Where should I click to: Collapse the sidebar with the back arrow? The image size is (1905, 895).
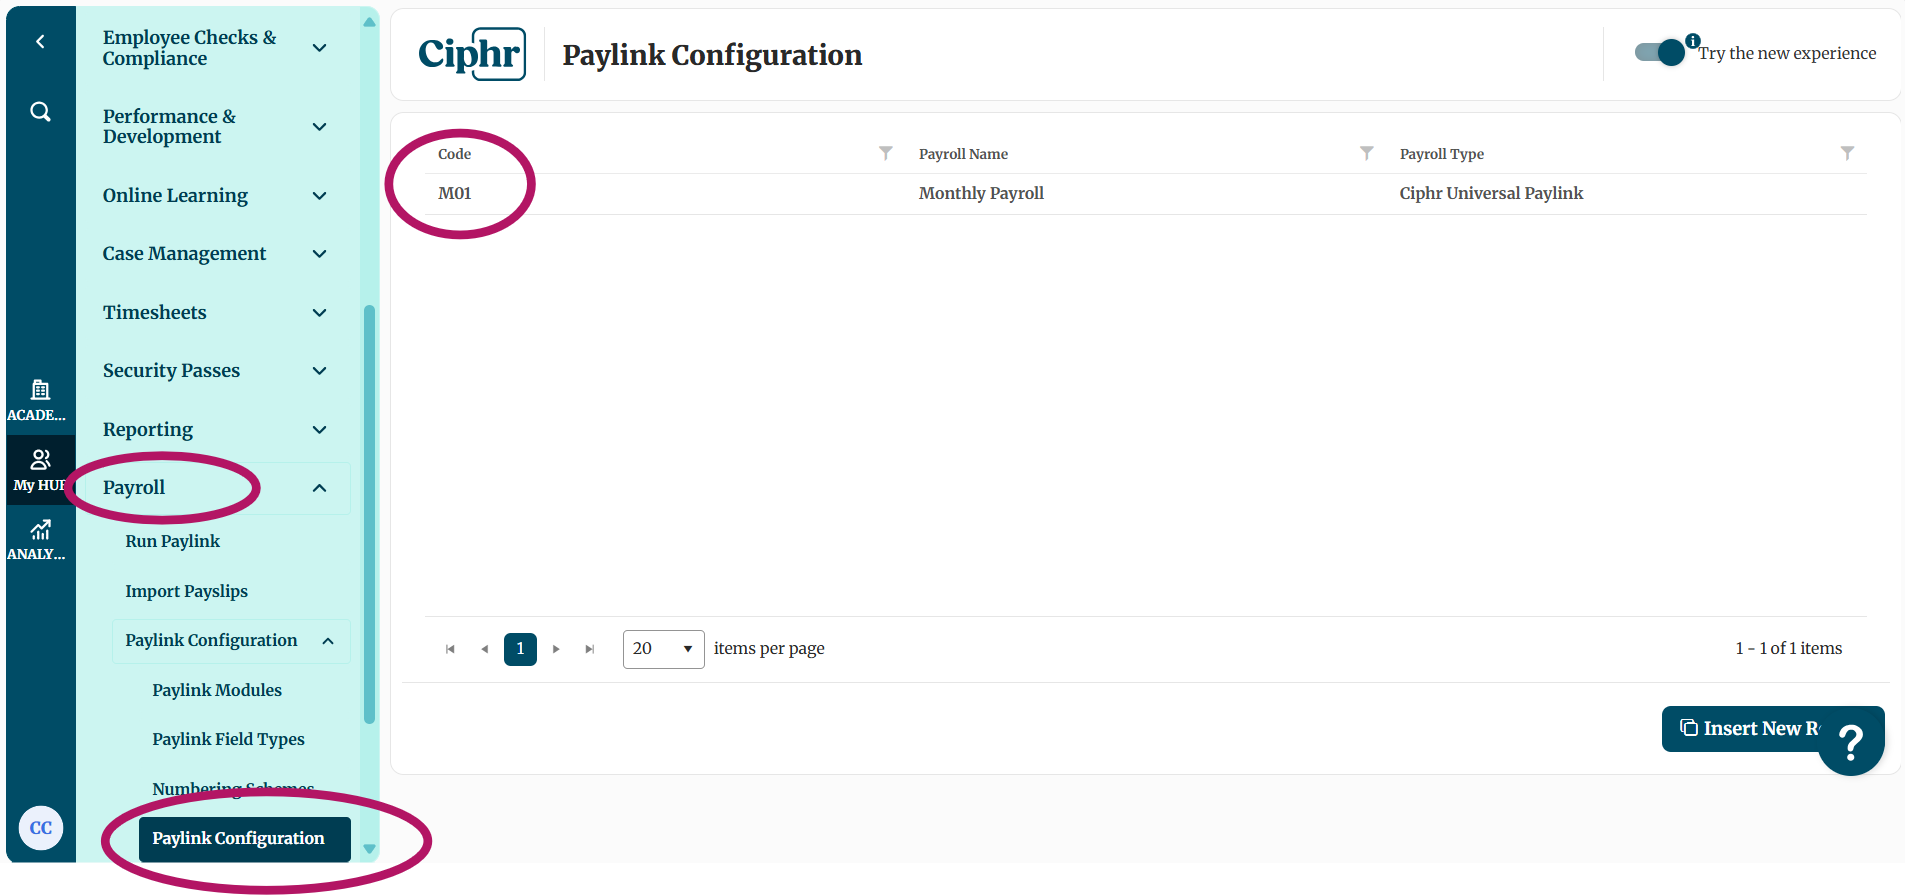tap(40, 42)
